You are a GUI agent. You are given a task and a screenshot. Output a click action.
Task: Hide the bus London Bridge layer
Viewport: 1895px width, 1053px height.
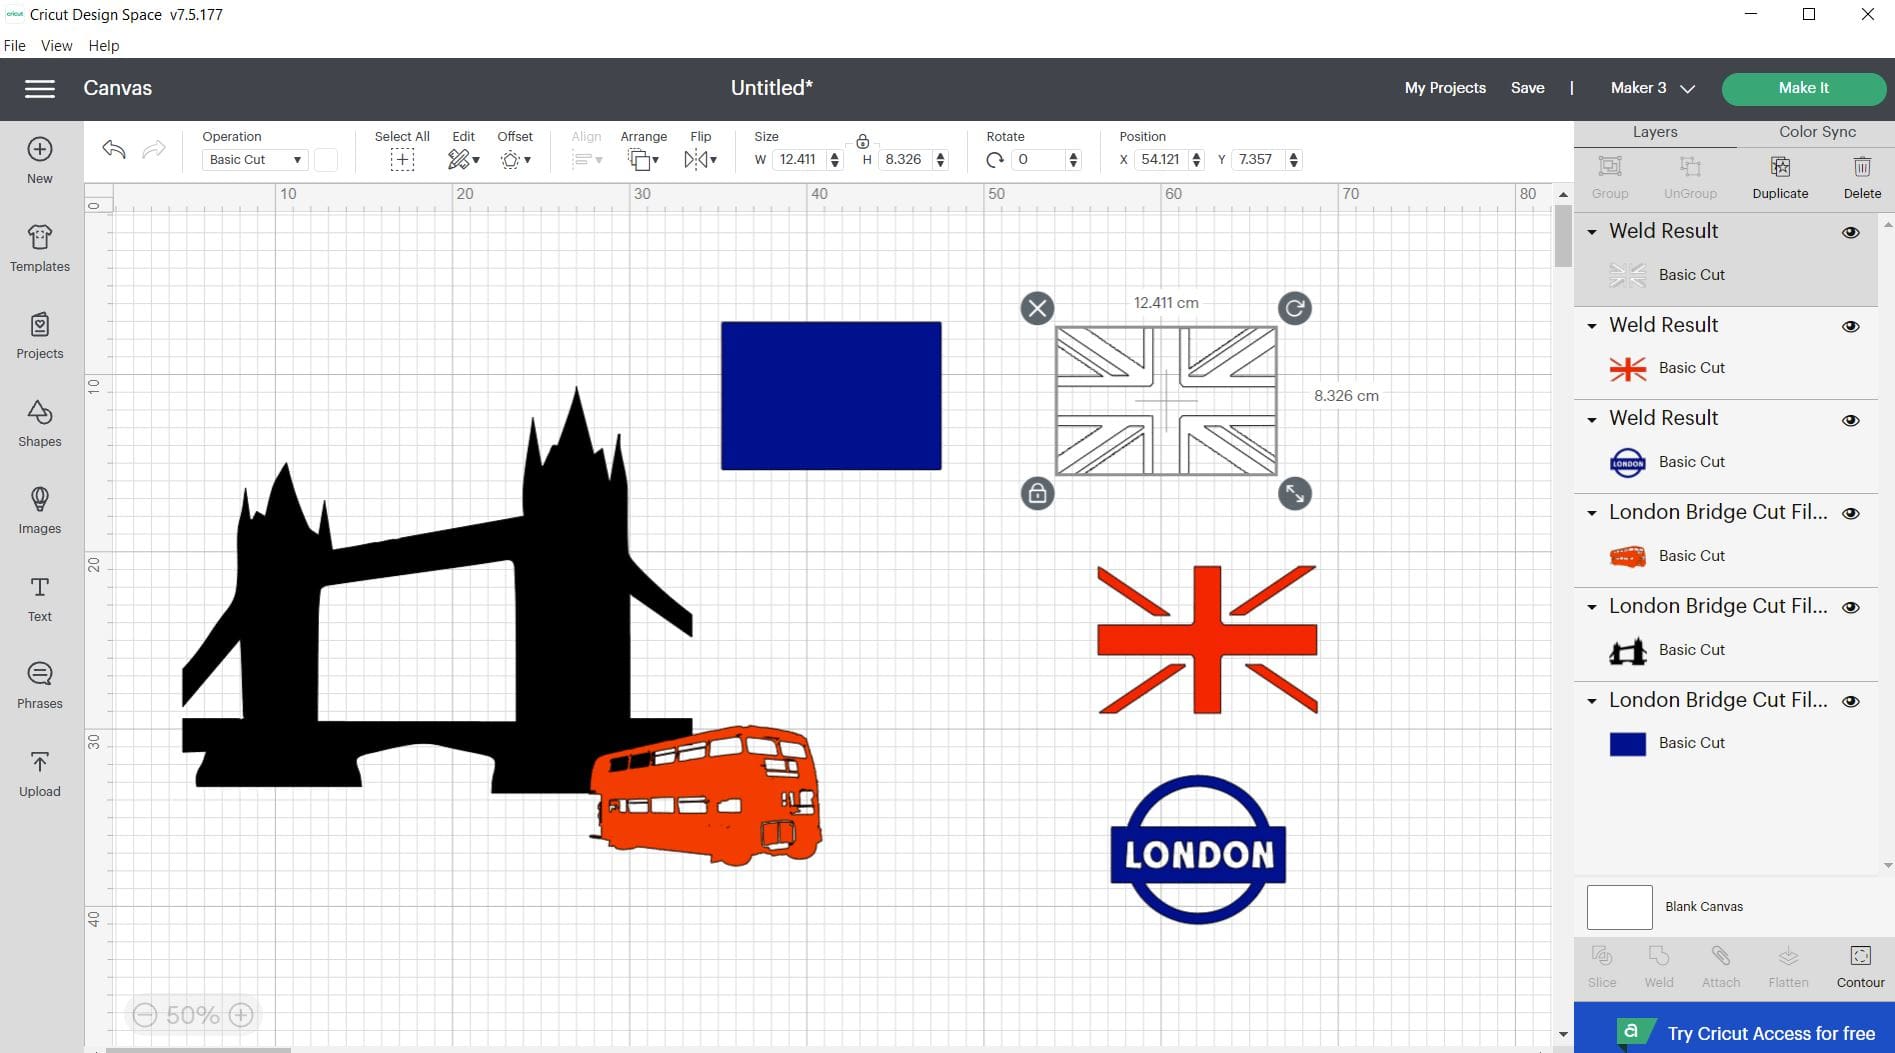tap(1851, 513)
